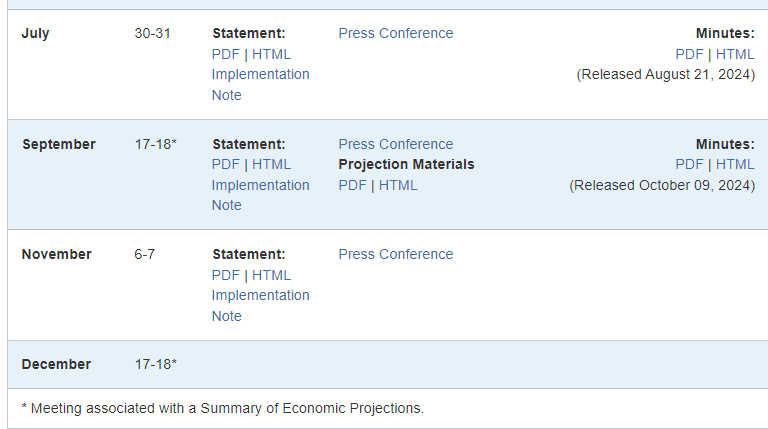The width and height of the screenshot is (768, 429).
Task: Open the November statement PDF link
Action: [226, 275]
